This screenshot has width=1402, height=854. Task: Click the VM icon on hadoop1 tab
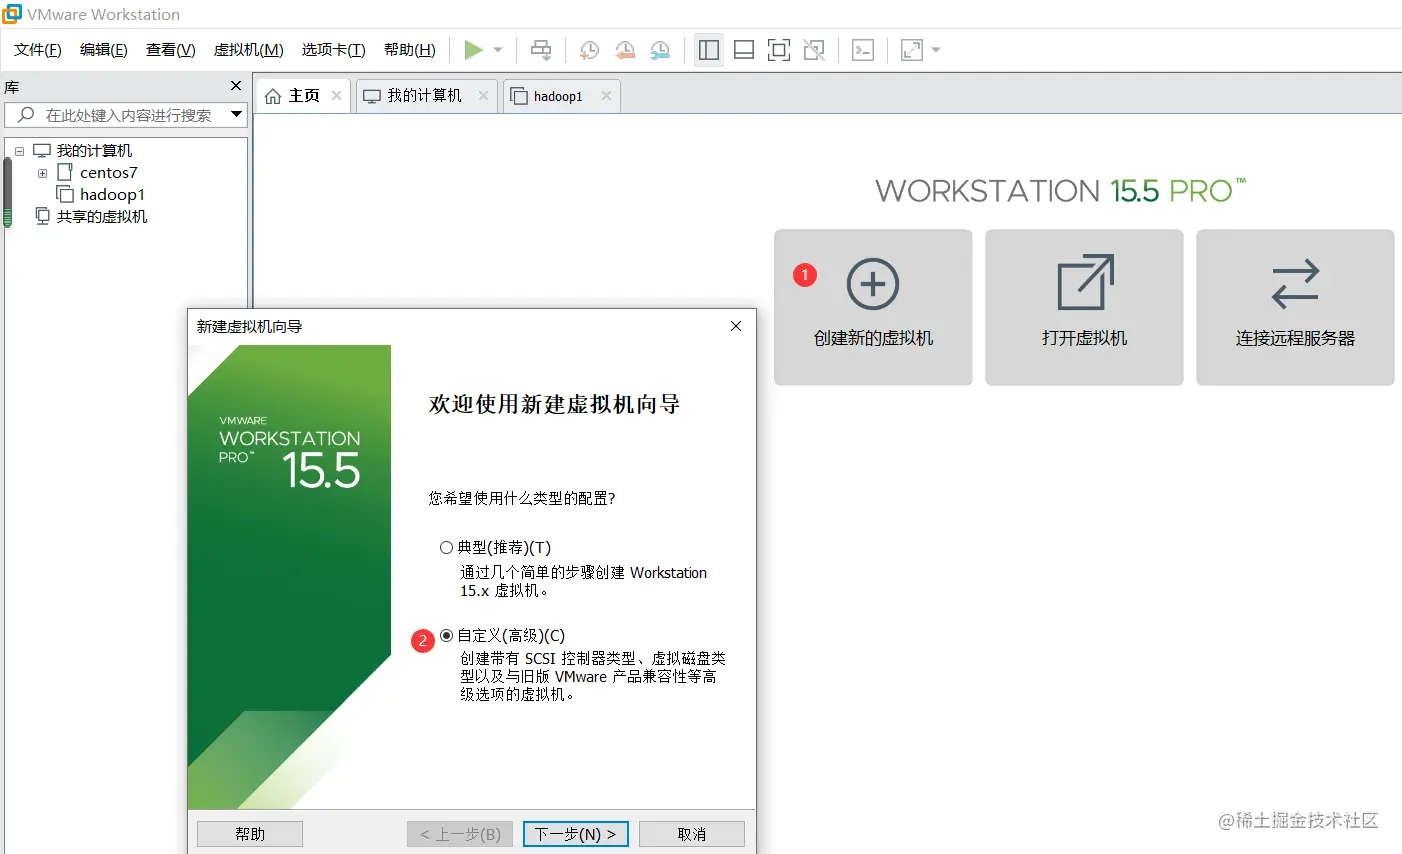519,96
